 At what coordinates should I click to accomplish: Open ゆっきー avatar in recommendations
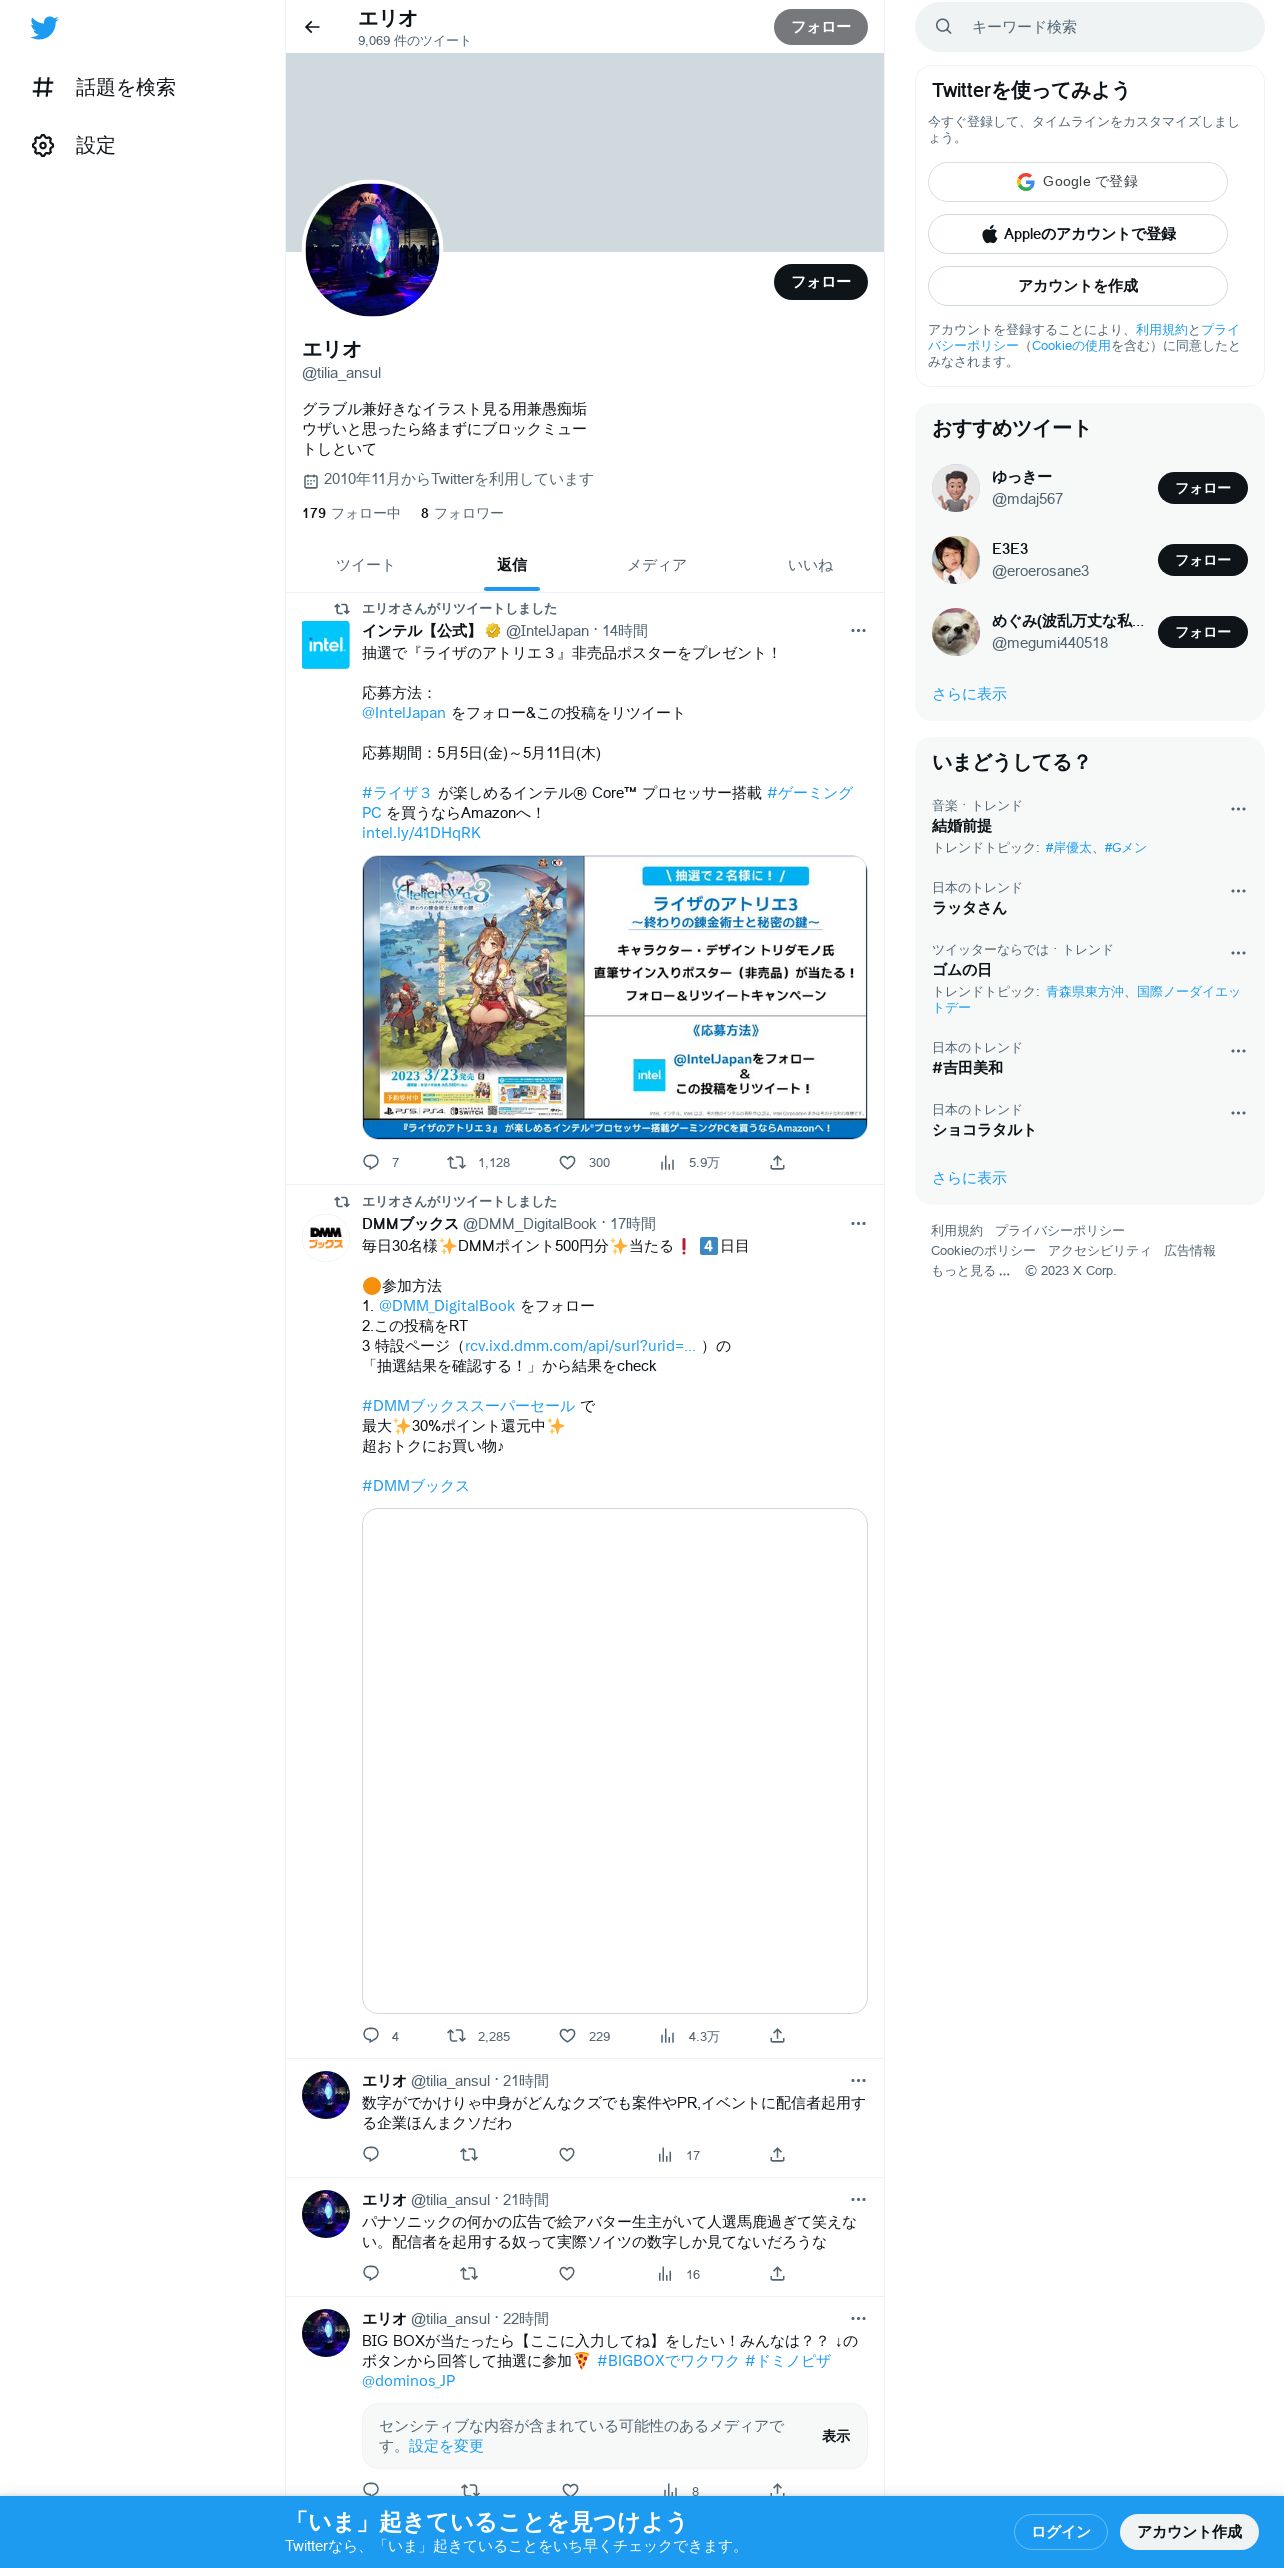[x=956, y=488]
